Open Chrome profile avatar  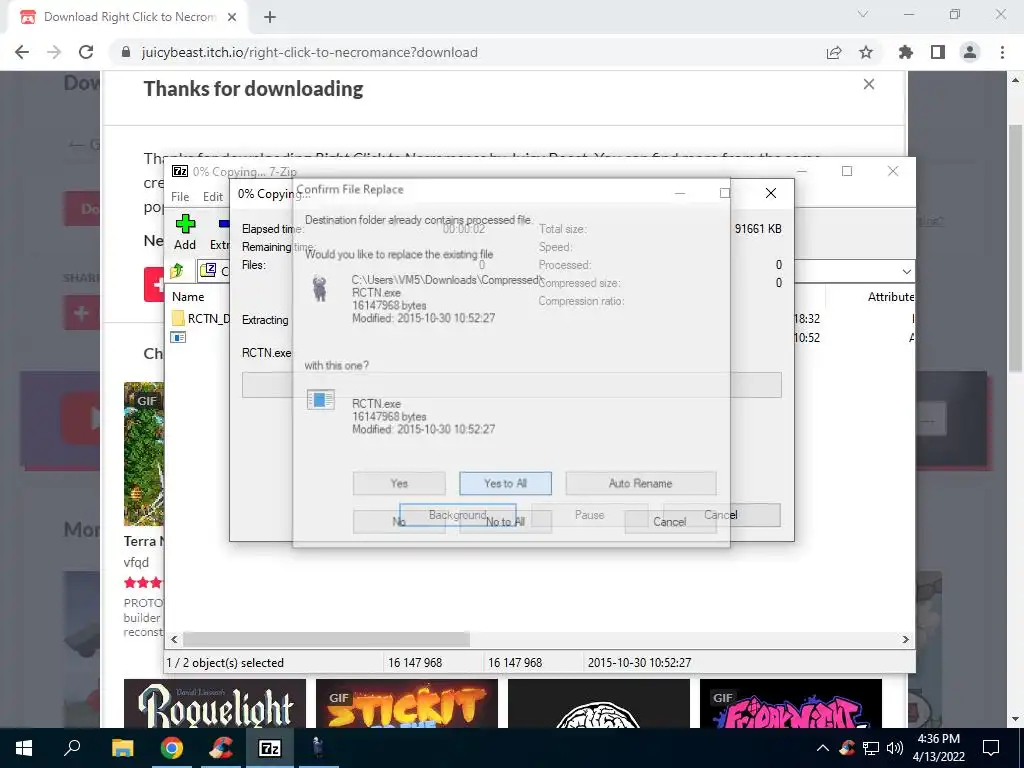tap(970, 52)
